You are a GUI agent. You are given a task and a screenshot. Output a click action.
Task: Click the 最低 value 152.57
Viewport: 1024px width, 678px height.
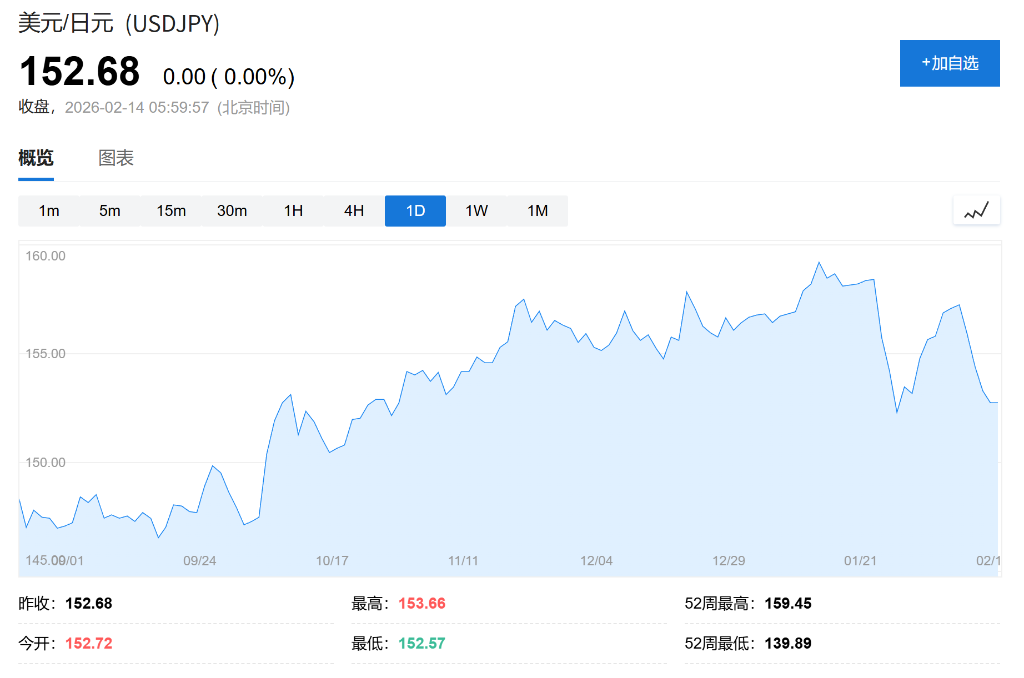422,643
